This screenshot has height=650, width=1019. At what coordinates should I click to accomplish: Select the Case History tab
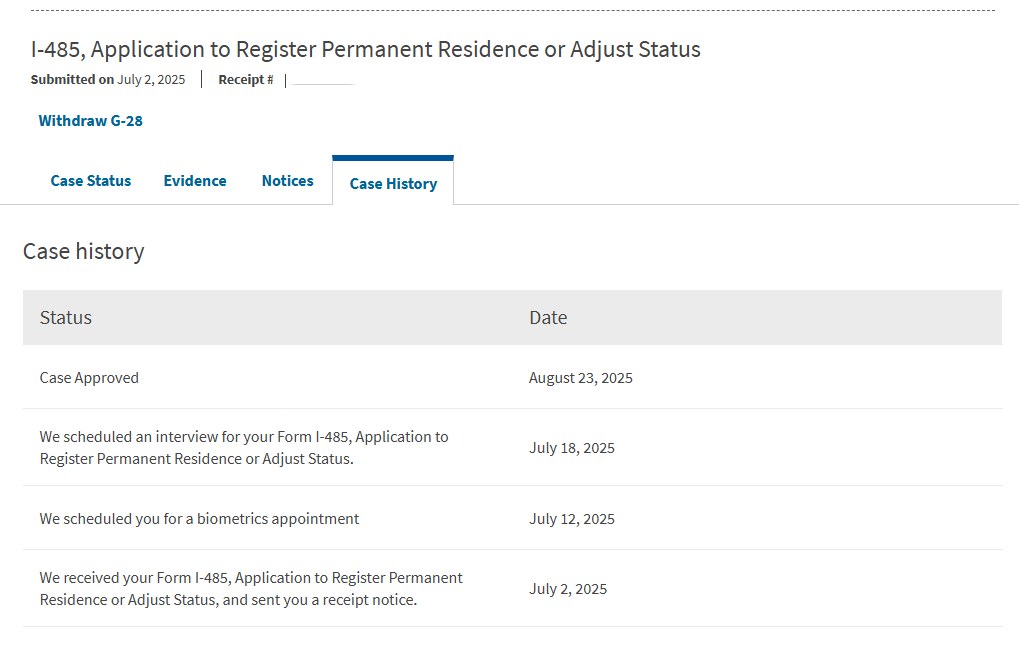pos(393,184)
